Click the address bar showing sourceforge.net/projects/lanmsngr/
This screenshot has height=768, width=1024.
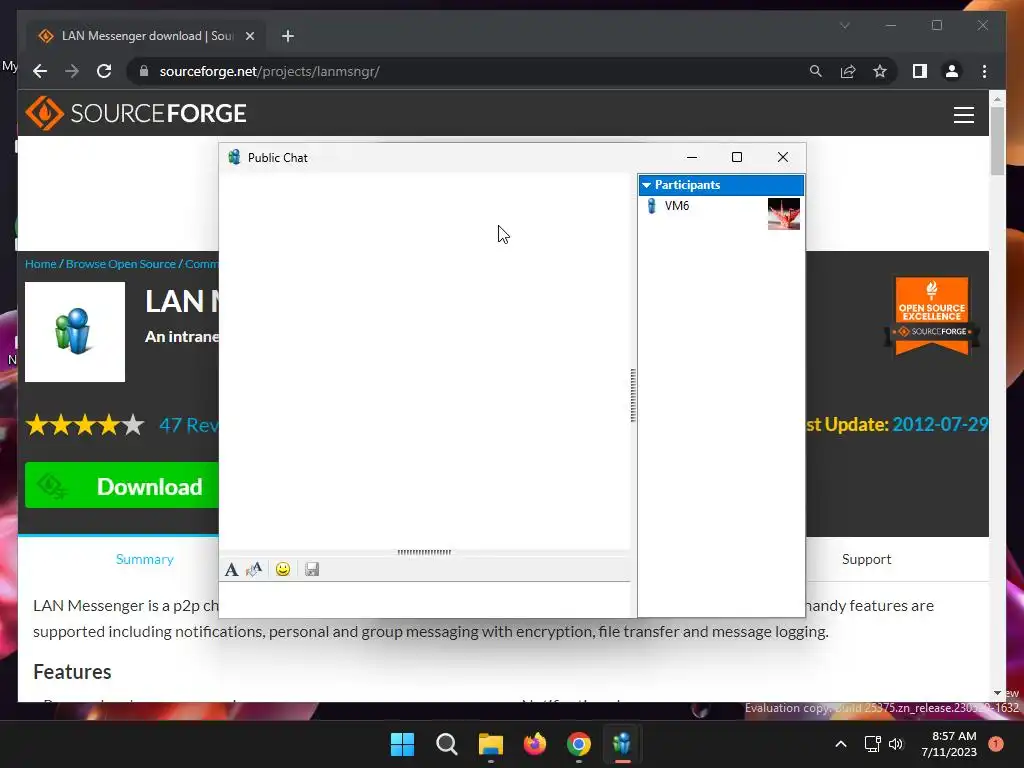(470, 71)
